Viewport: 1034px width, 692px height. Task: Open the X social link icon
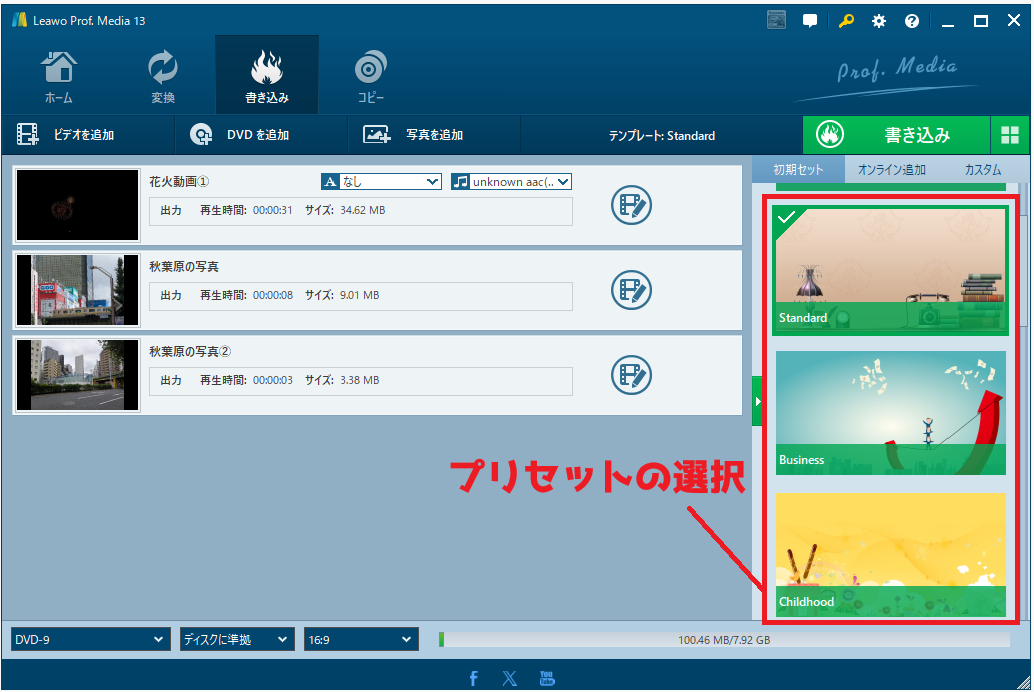pyautogui.click(x=509, y=678)
